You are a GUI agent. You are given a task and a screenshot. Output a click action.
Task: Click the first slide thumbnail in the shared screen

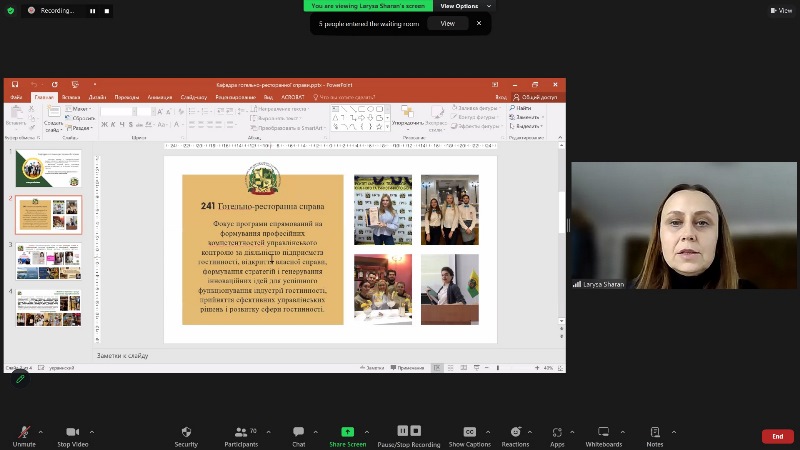[x=48, y=168]
